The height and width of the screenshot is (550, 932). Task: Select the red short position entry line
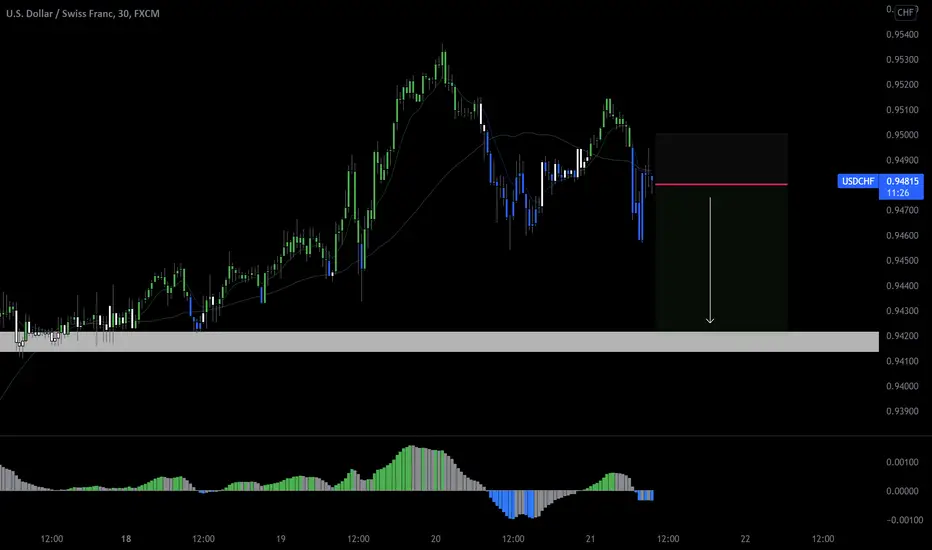(721, 184)
